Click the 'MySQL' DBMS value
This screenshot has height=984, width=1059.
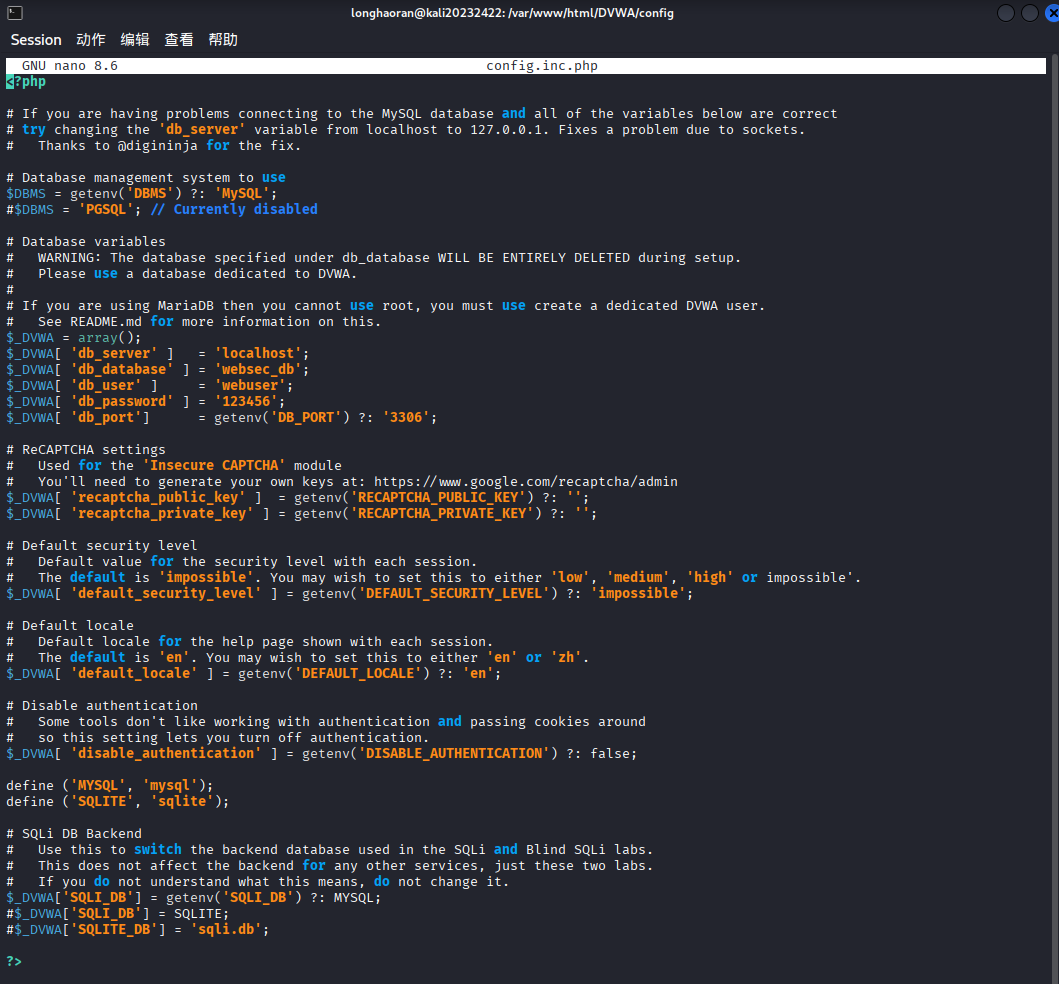242,193
